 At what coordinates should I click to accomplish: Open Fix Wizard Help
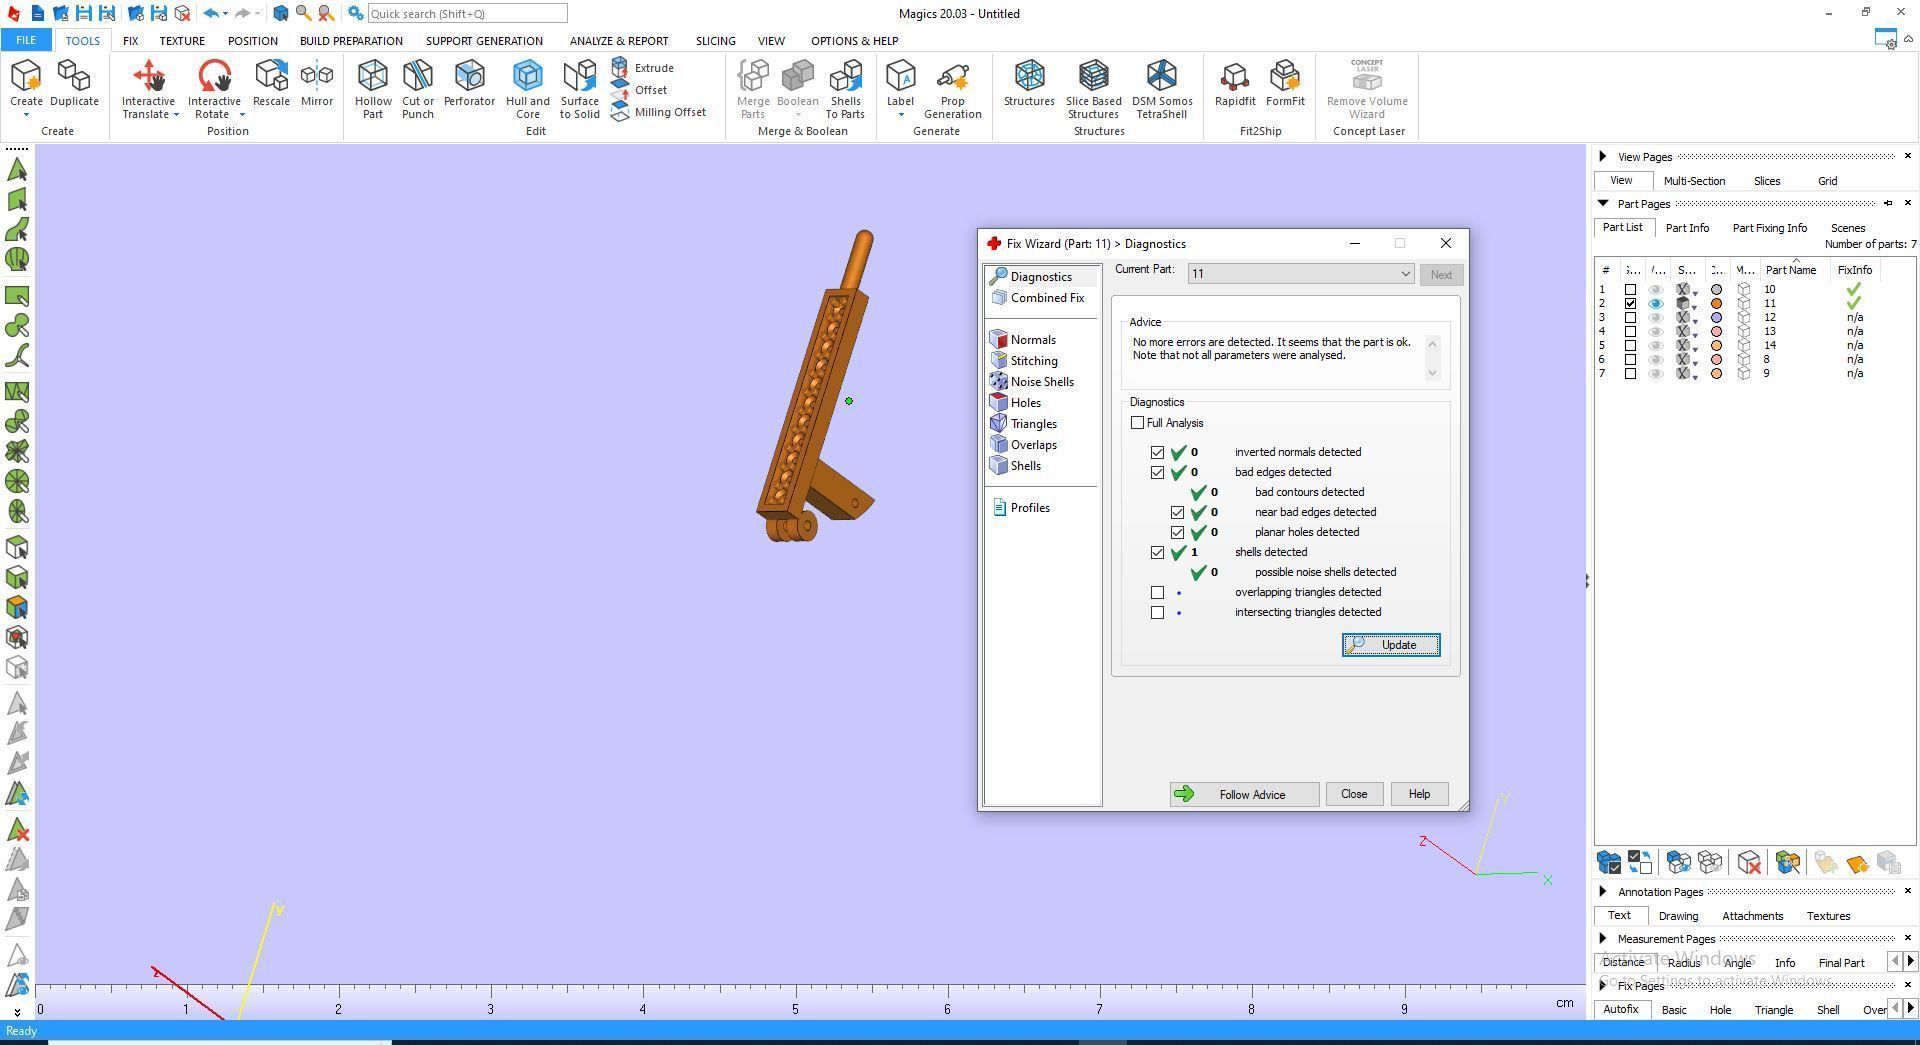point(1419,794)
